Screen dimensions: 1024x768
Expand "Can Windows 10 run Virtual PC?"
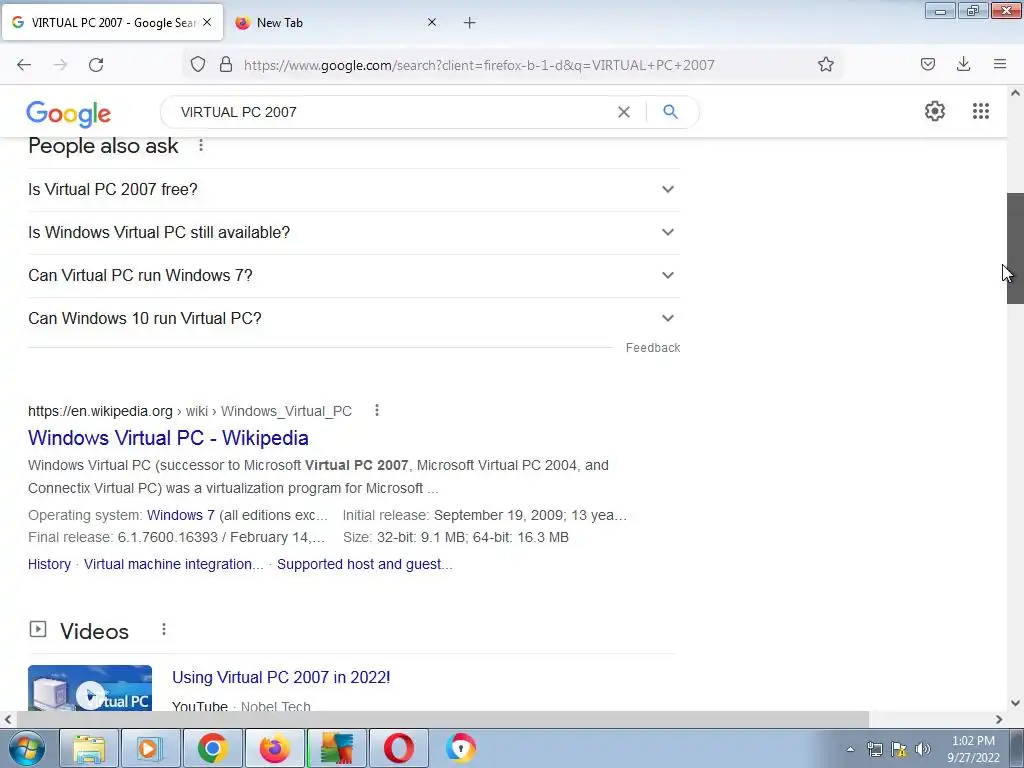tap(354, 319)
